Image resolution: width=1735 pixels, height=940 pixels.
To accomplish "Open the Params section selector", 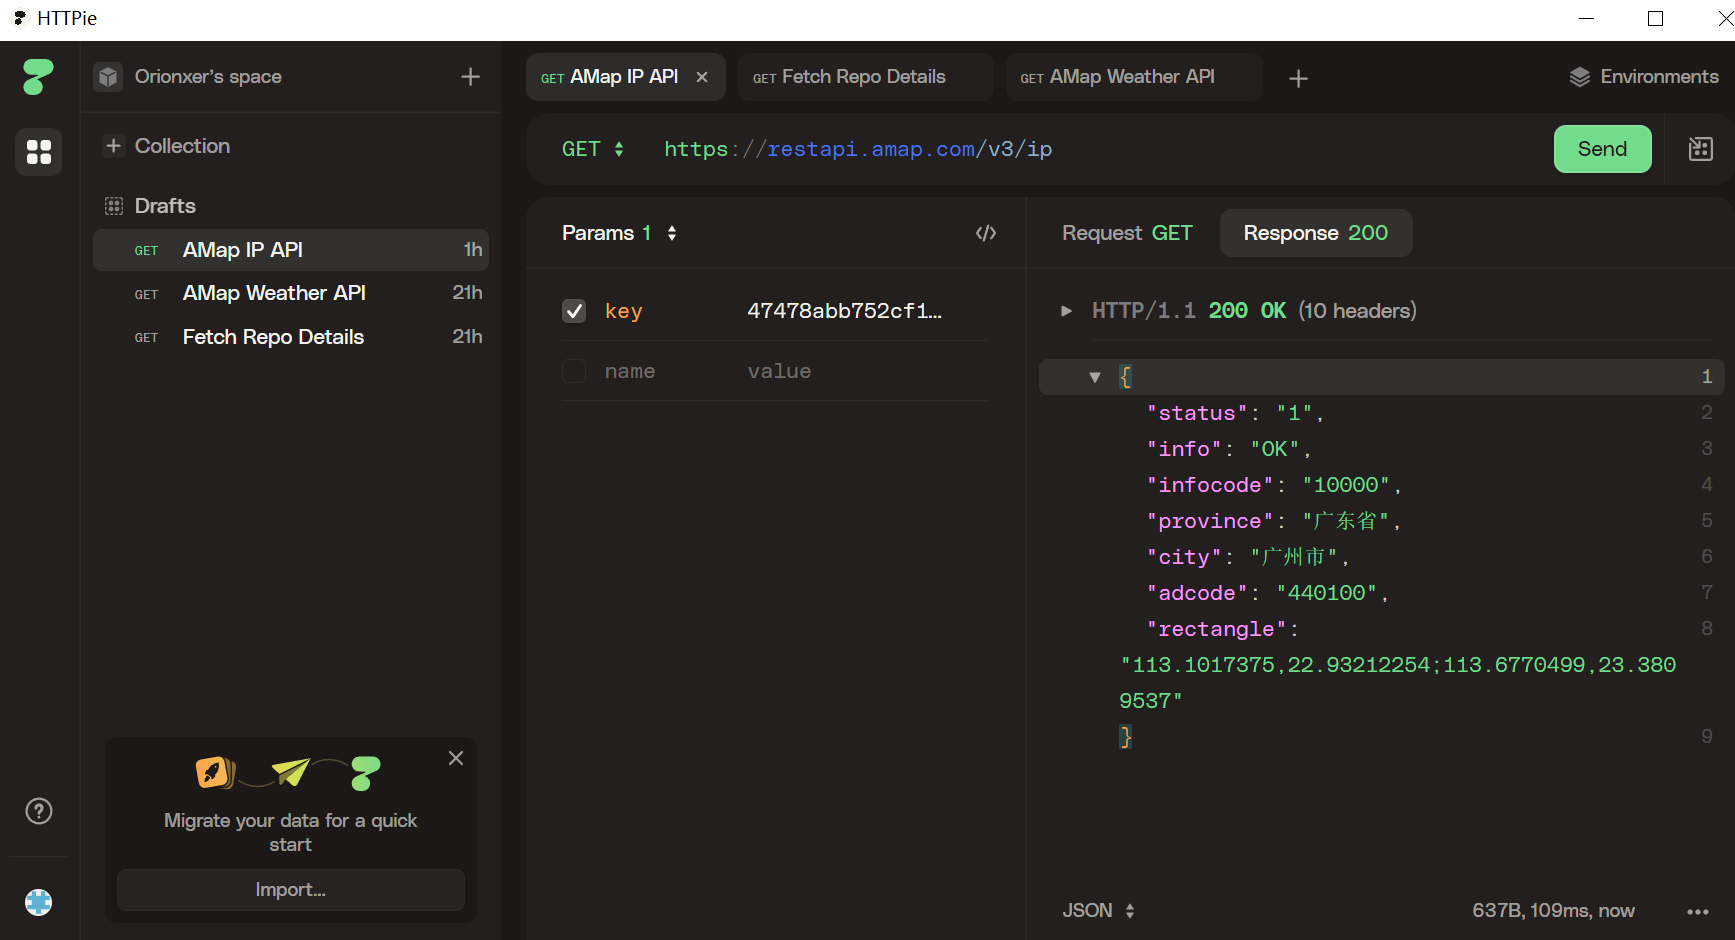I will tap(620, 233).
